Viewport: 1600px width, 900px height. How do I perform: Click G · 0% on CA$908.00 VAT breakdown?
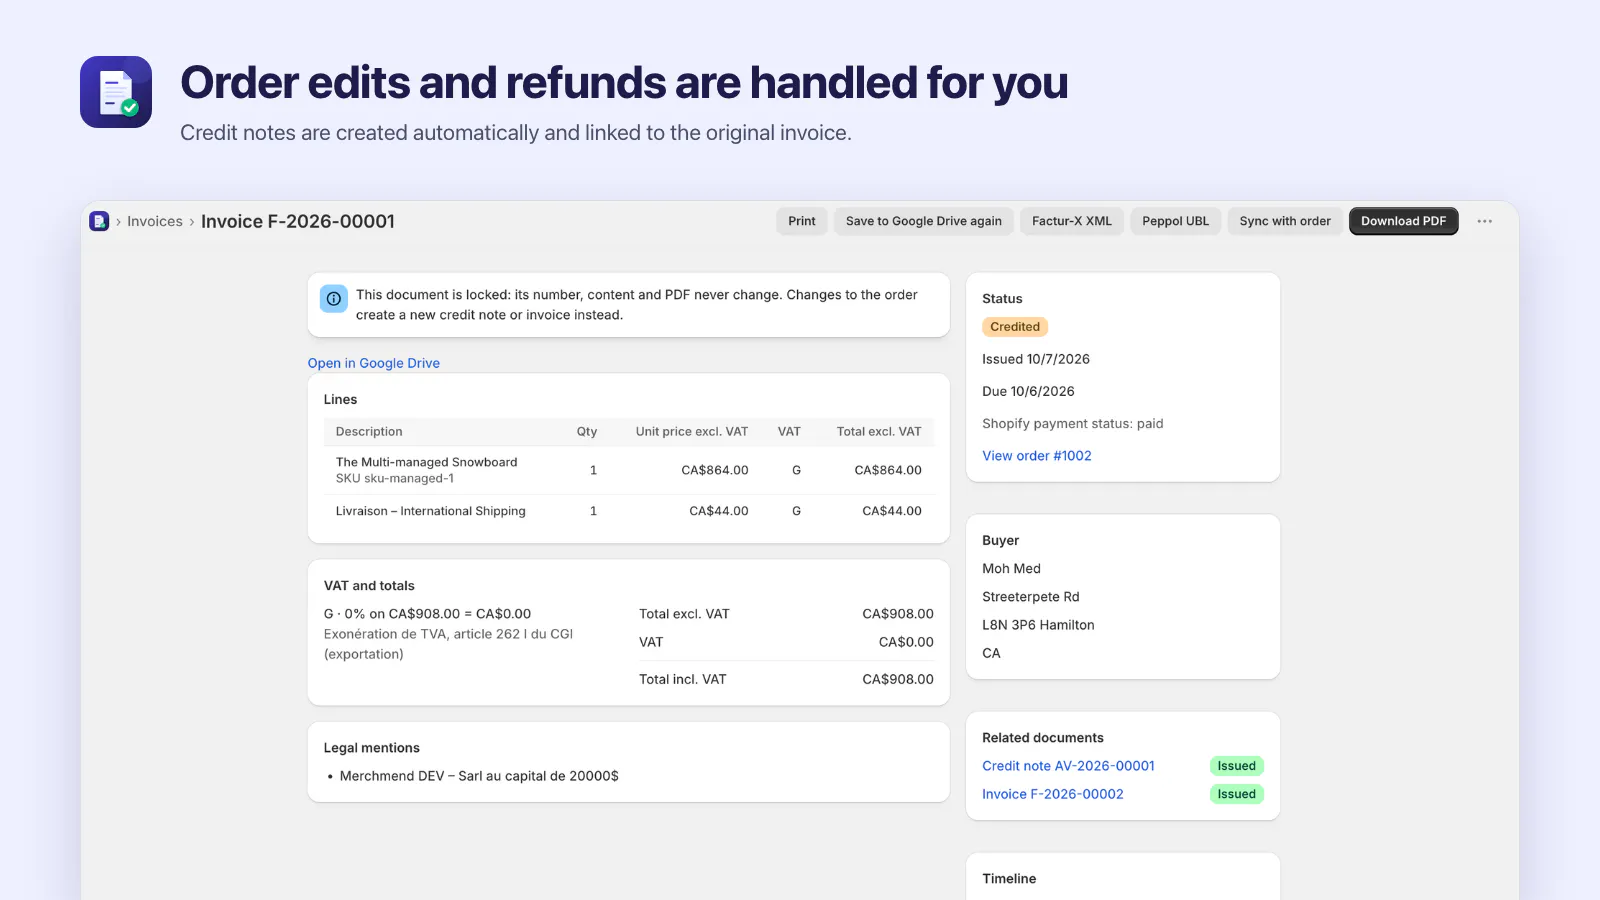(x=427, y=614)
